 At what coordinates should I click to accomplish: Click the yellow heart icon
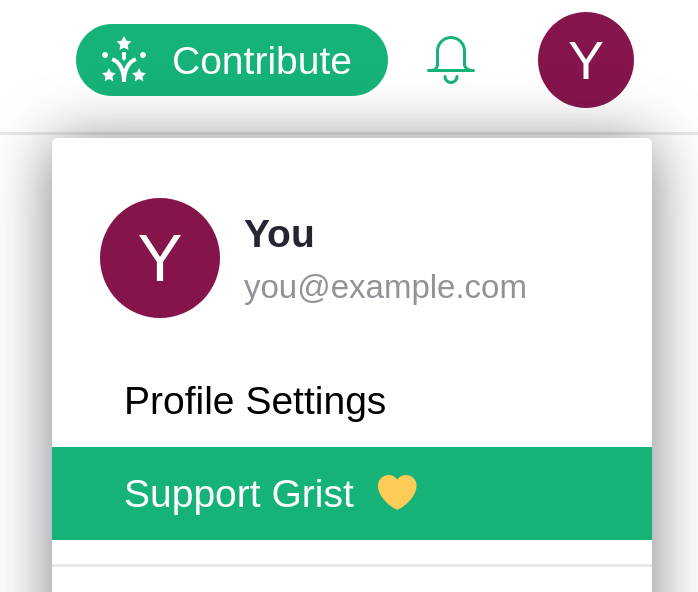(x=397, y=492)
